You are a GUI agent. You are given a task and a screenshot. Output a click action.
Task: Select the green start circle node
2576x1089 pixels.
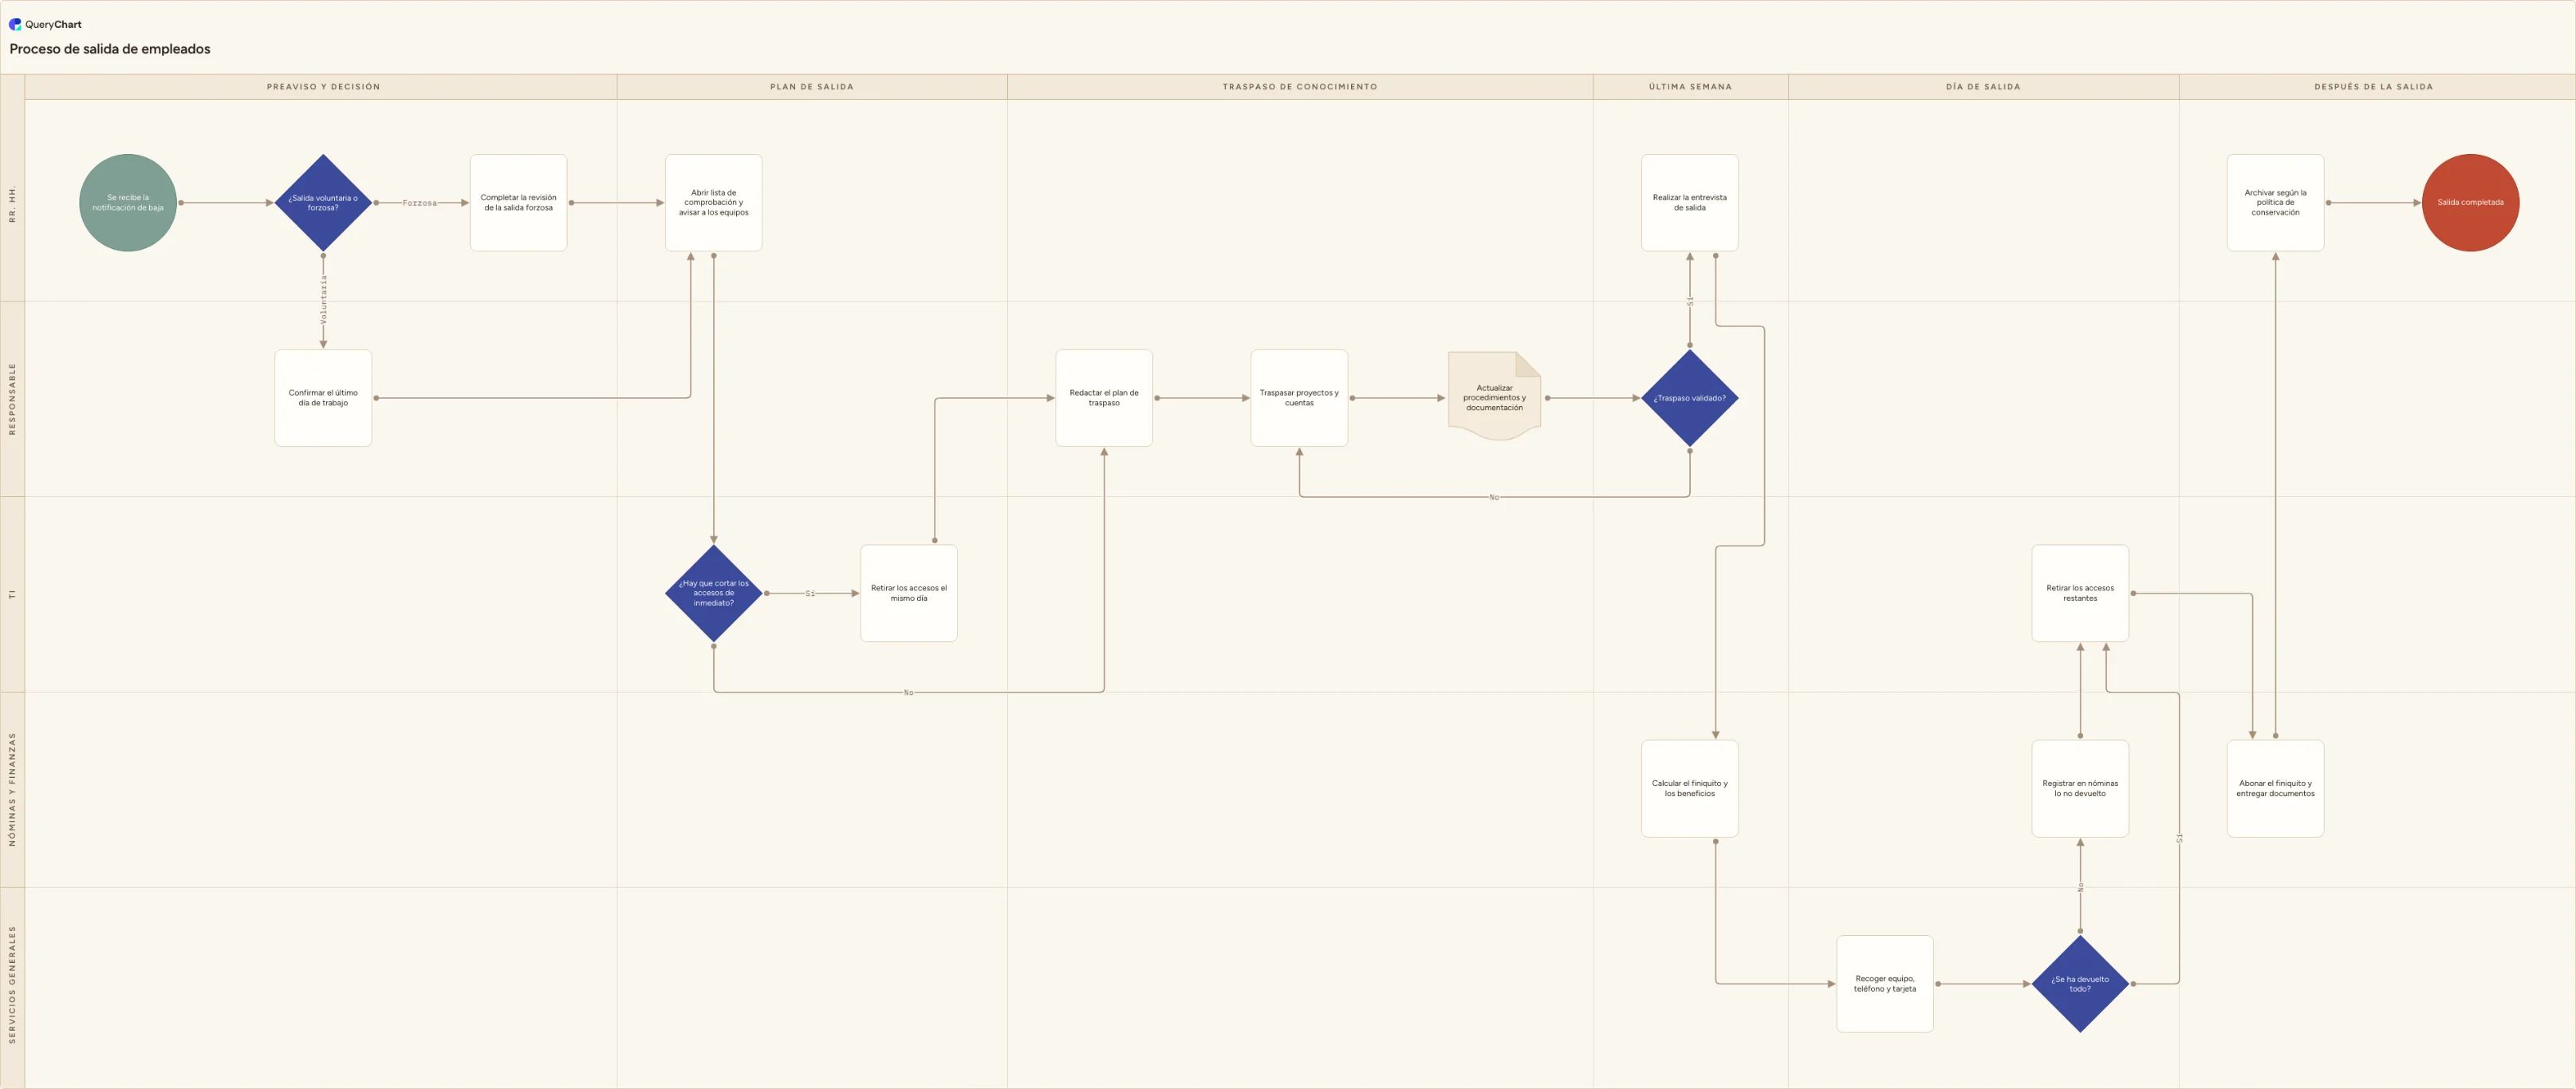128,203
